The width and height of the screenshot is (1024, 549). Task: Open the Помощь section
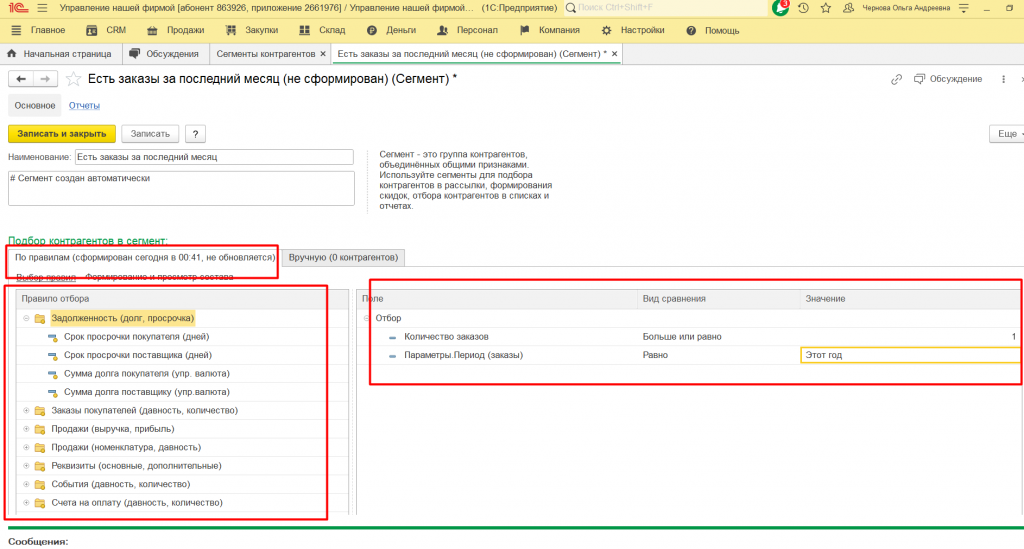[712, 30]
